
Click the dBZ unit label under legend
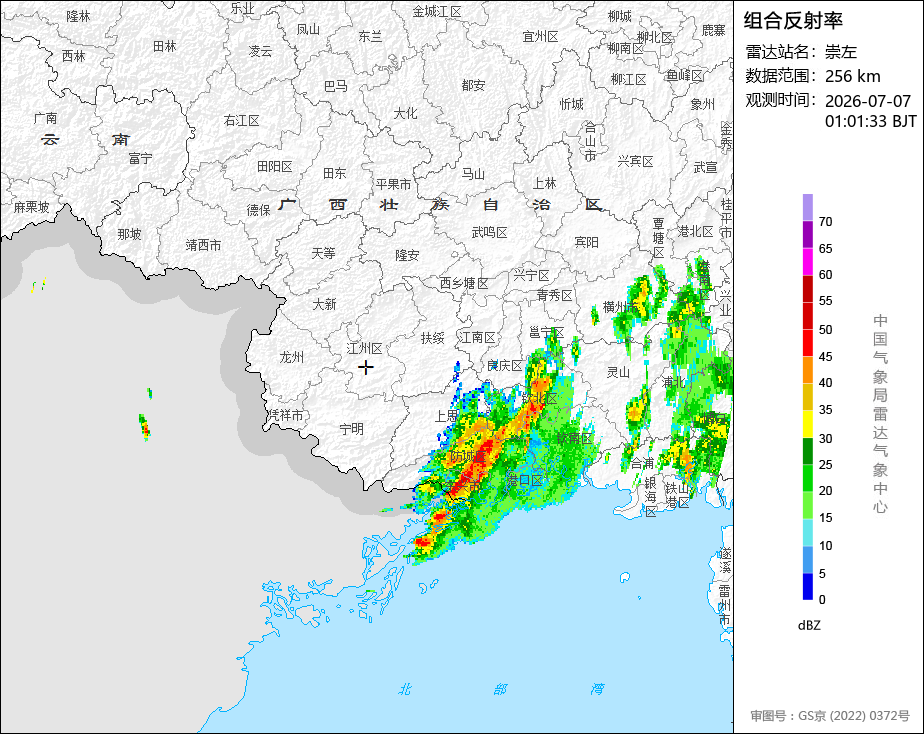[x=809, y=626]
